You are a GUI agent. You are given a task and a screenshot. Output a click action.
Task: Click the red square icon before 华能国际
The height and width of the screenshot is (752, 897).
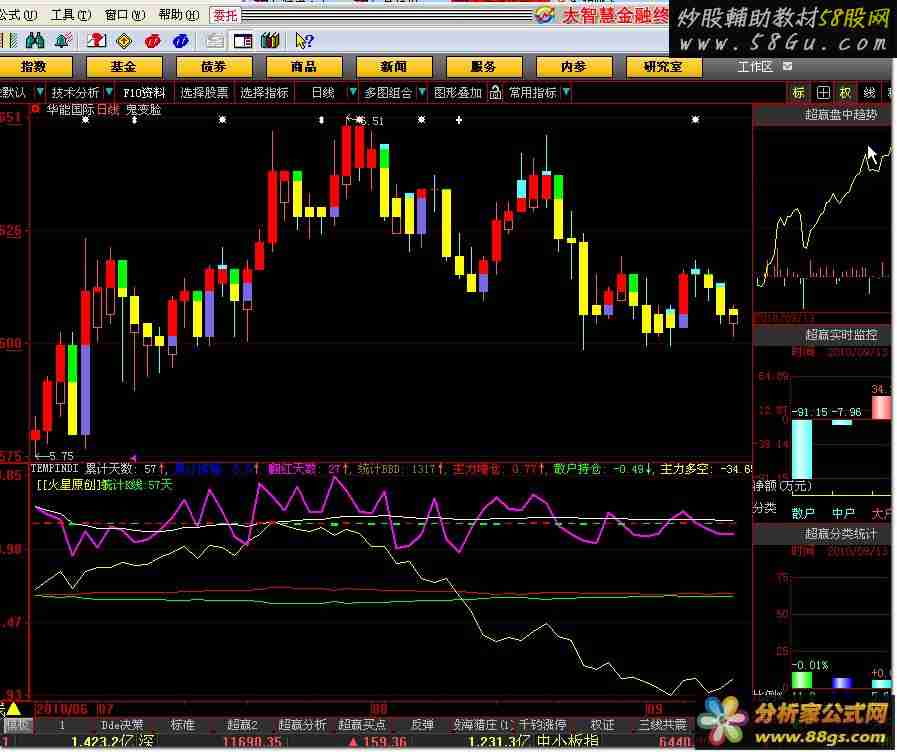pyautogui.click(x=36, y=108)
